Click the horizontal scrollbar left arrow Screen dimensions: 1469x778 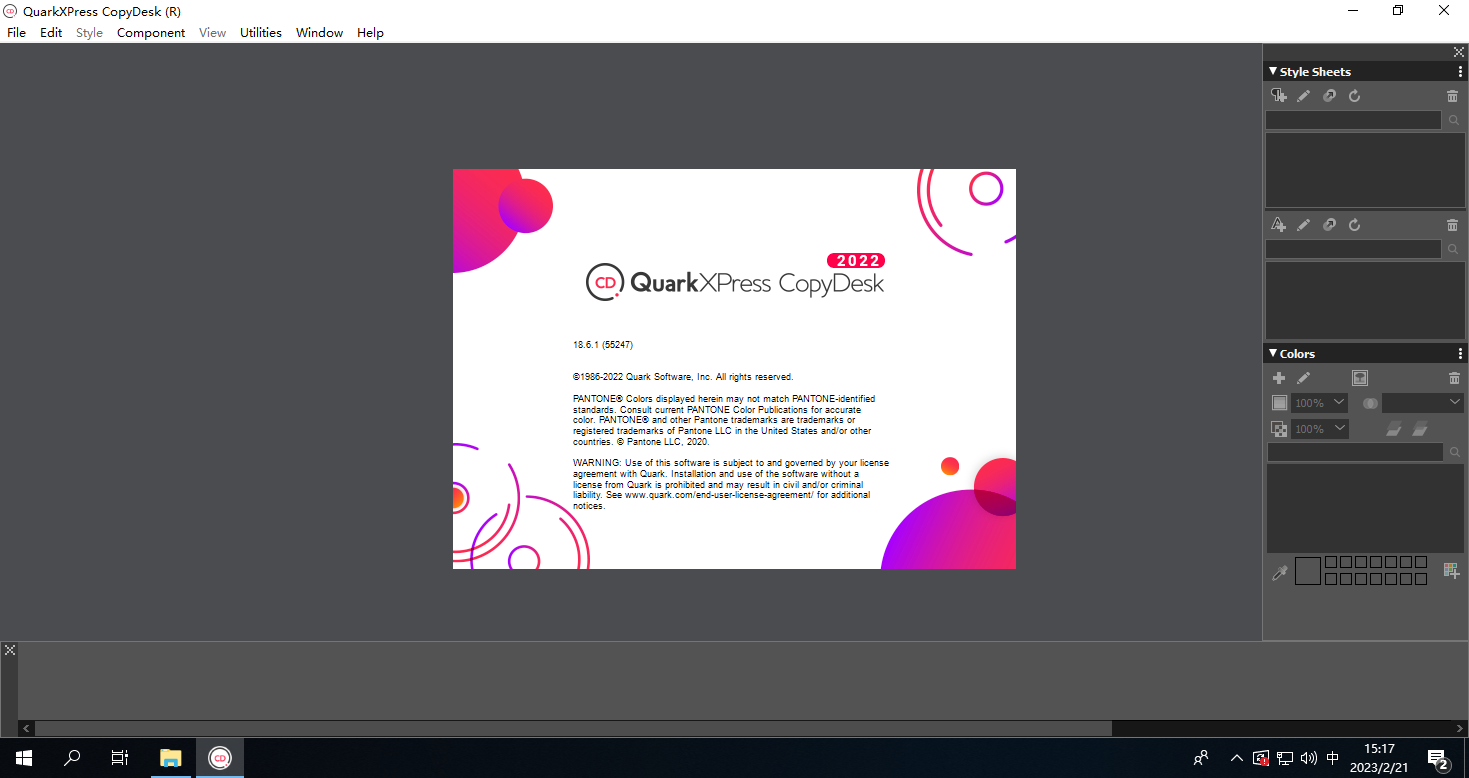(27, 729)
